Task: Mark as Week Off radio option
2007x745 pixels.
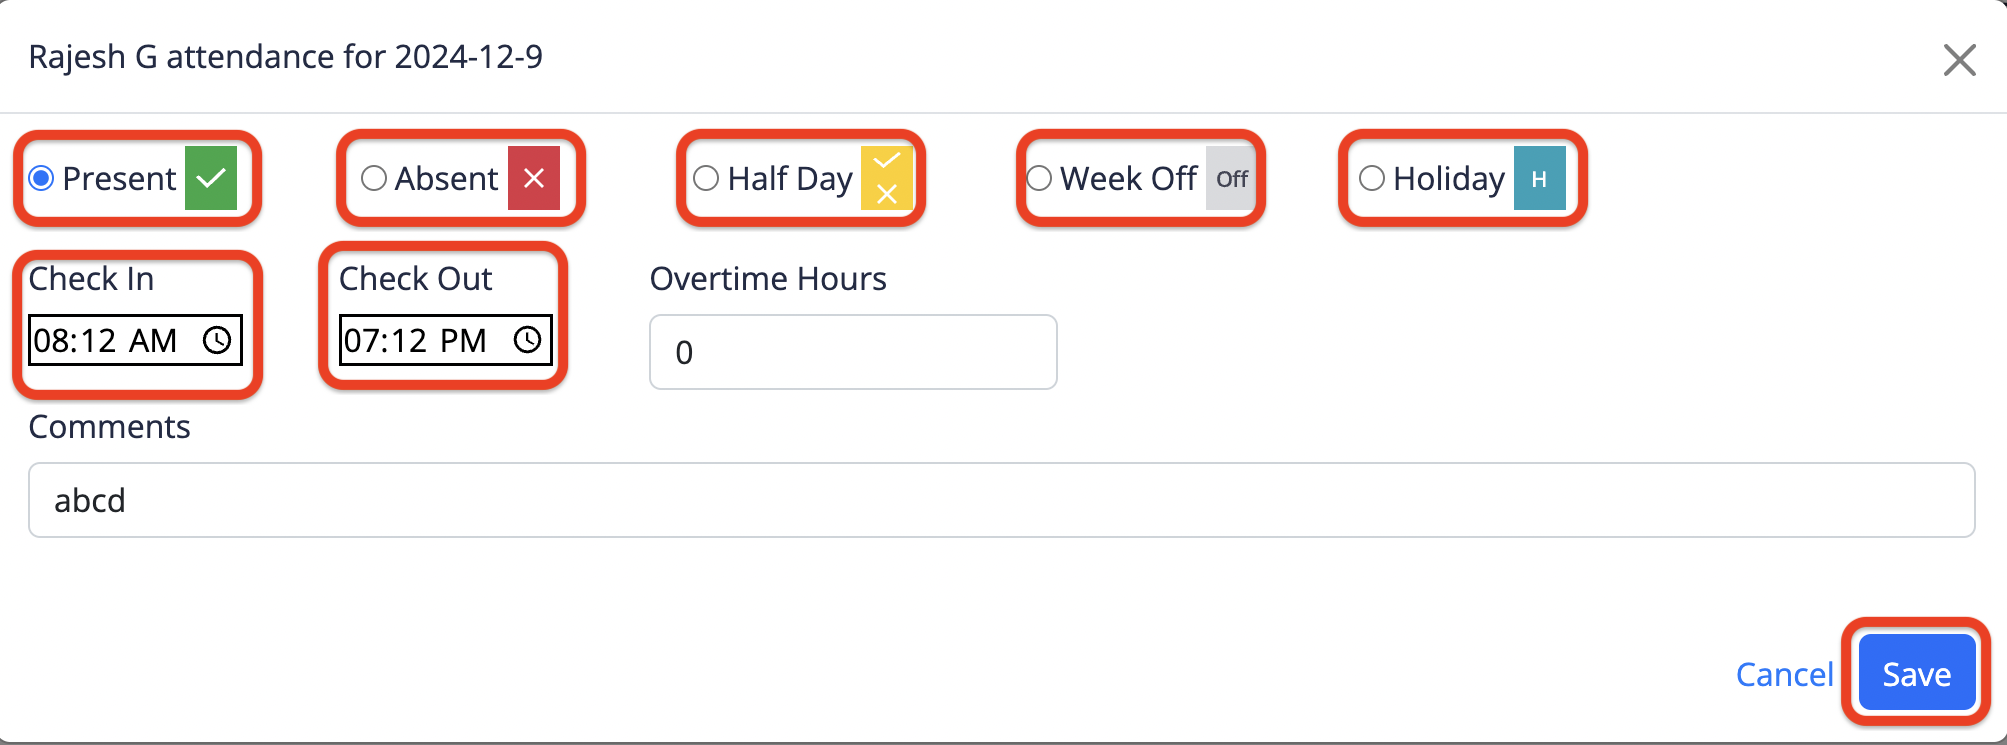Action: point(1039,178)
